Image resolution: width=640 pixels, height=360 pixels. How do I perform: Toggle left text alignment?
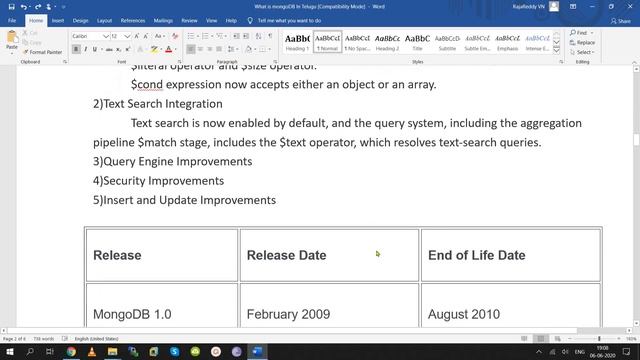click(191, 49)
